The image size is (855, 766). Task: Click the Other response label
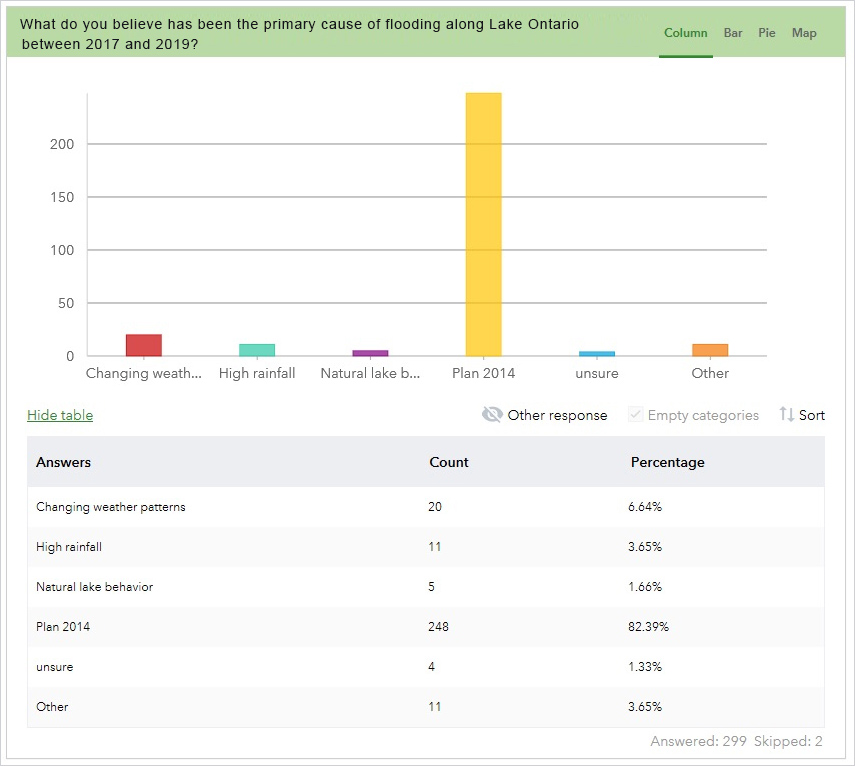coord(557,415)
